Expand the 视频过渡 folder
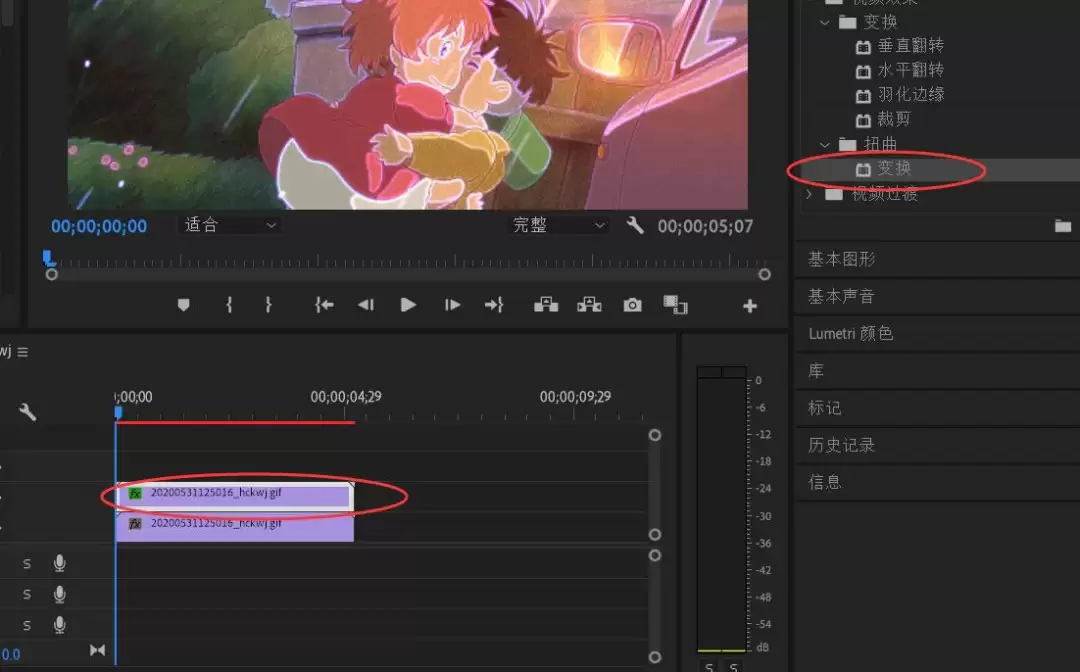Screen dimensions: 1080x672 point(809,195)
